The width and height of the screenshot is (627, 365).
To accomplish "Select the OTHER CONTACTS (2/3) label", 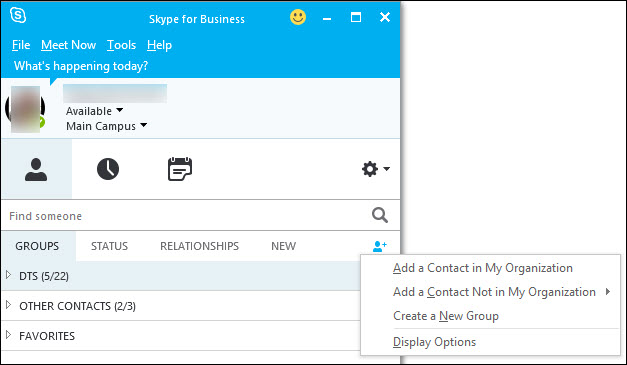I will point(78,306).
